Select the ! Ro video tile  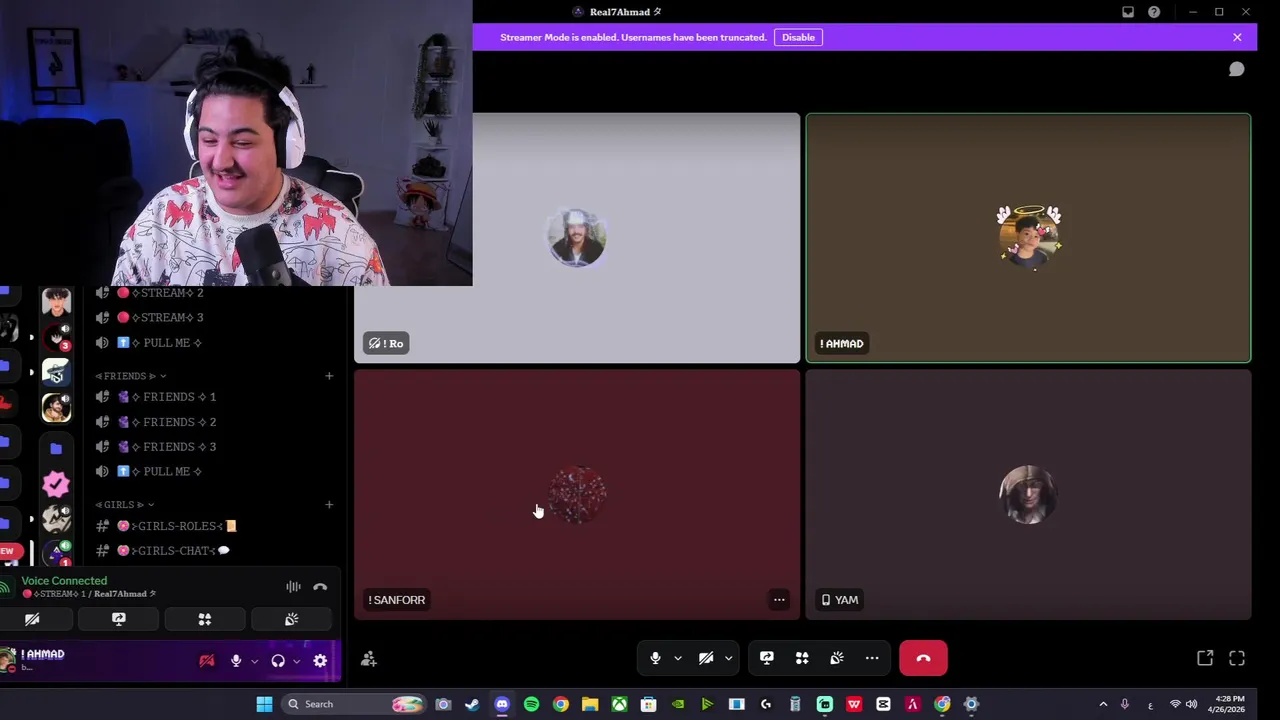[x=577, y=238]
